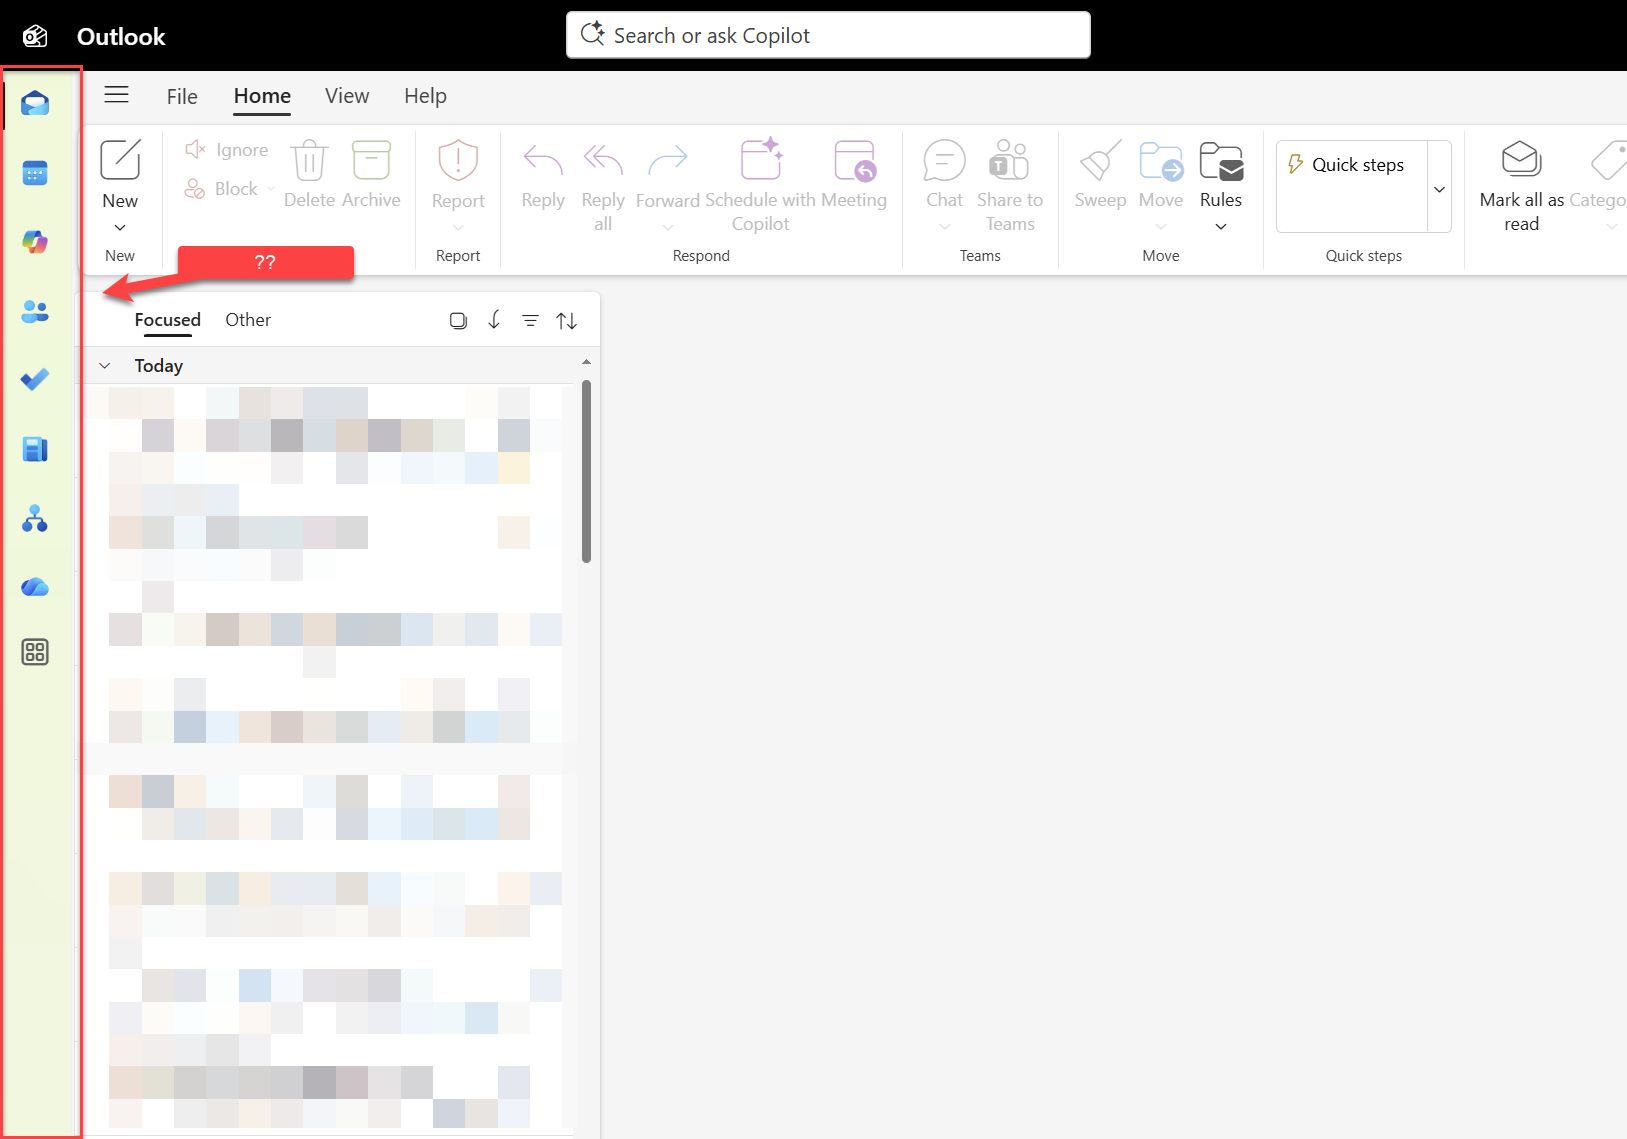Open the Rules dropdown
1627x1139 pixels.
click(x=1220, y=227)
